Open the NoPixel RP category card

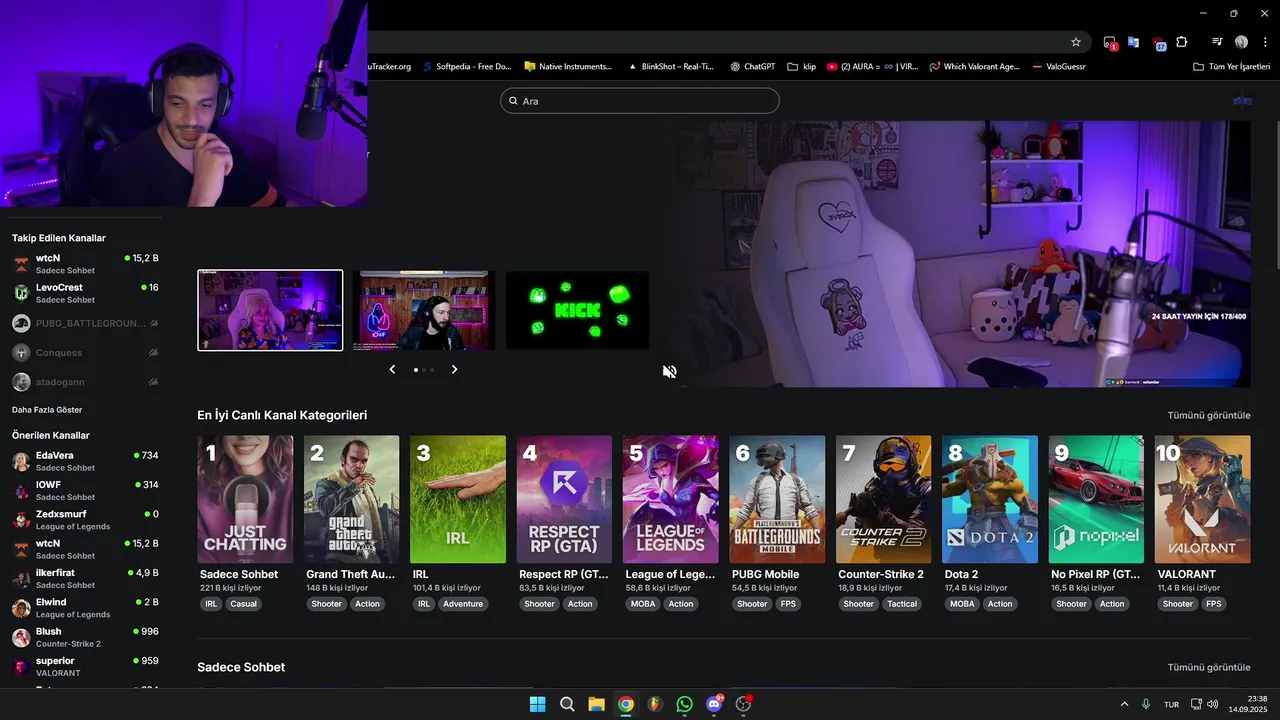(1096, 499)
